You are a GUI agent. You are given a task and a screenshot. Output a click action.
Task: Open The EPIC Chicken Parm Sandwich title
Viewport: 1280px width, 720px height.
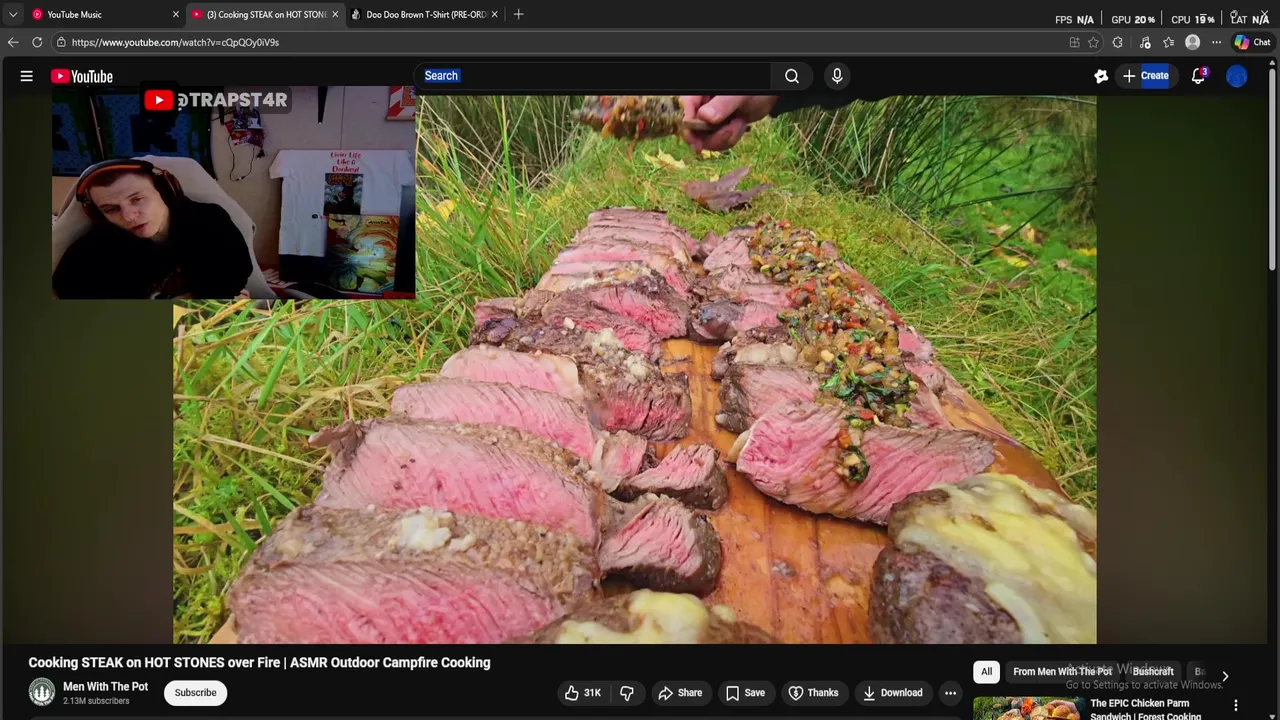[1146, 709]
